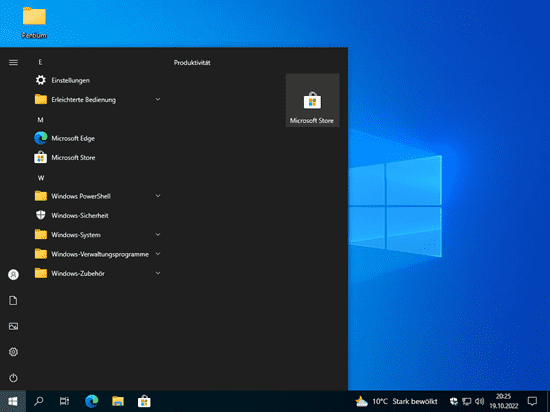Image resolution: width=550 pixels, height=412 pixels.
Task: Open Microsoft Store from the taskbar
Action: click(x=144, y=401)
